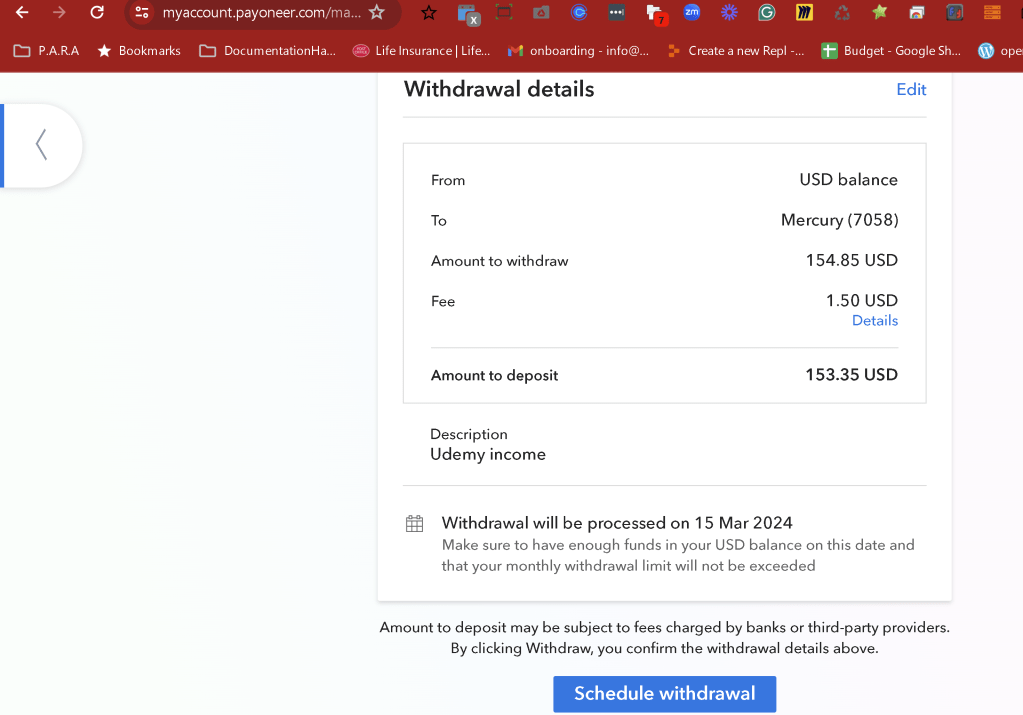Viewport: 1023px width, 715px height.
Task: Bookmark this page with the address bar star
Action: 376,12
